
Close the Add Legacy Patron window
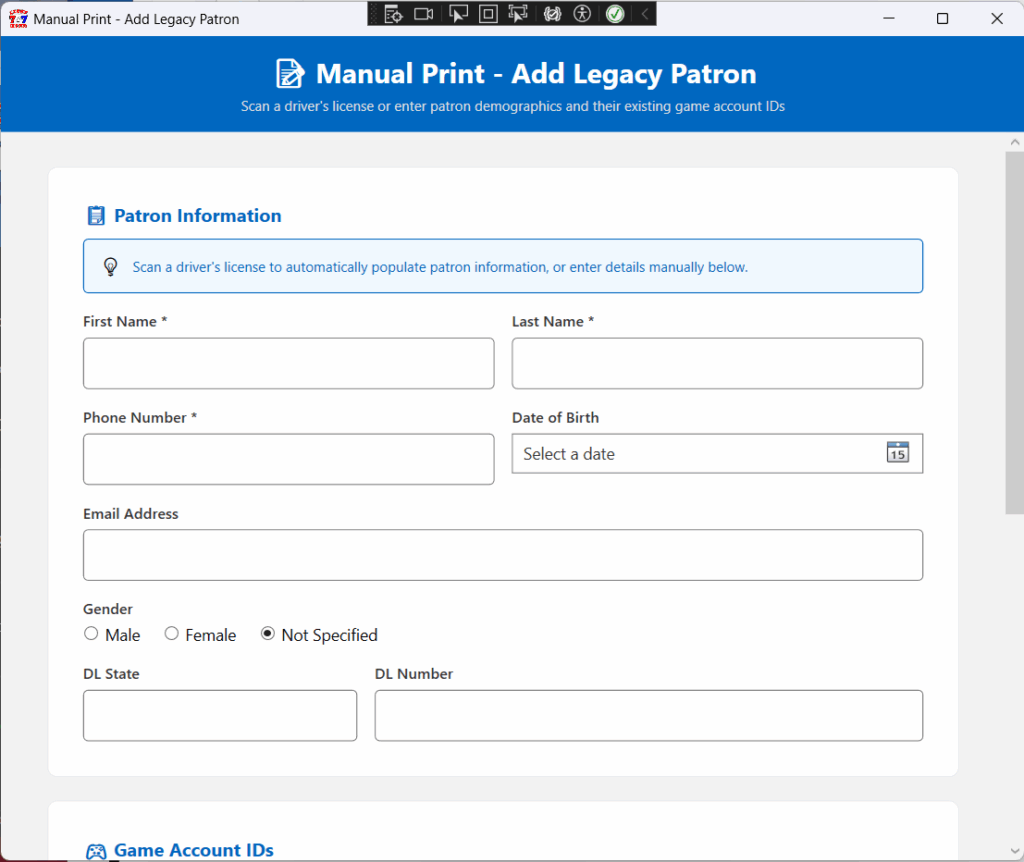click(x=997, y=18)
